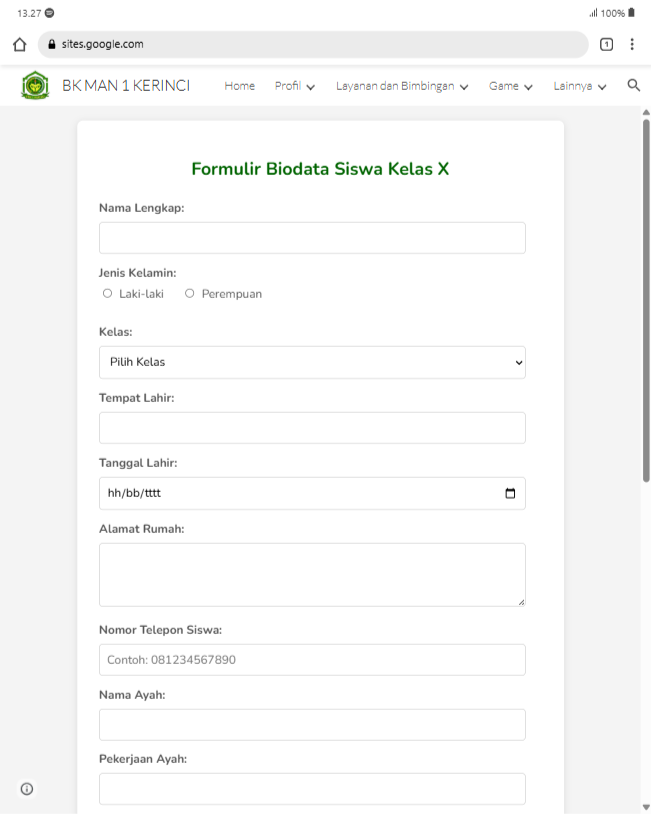Click the page vertical scrollbar

645,300
